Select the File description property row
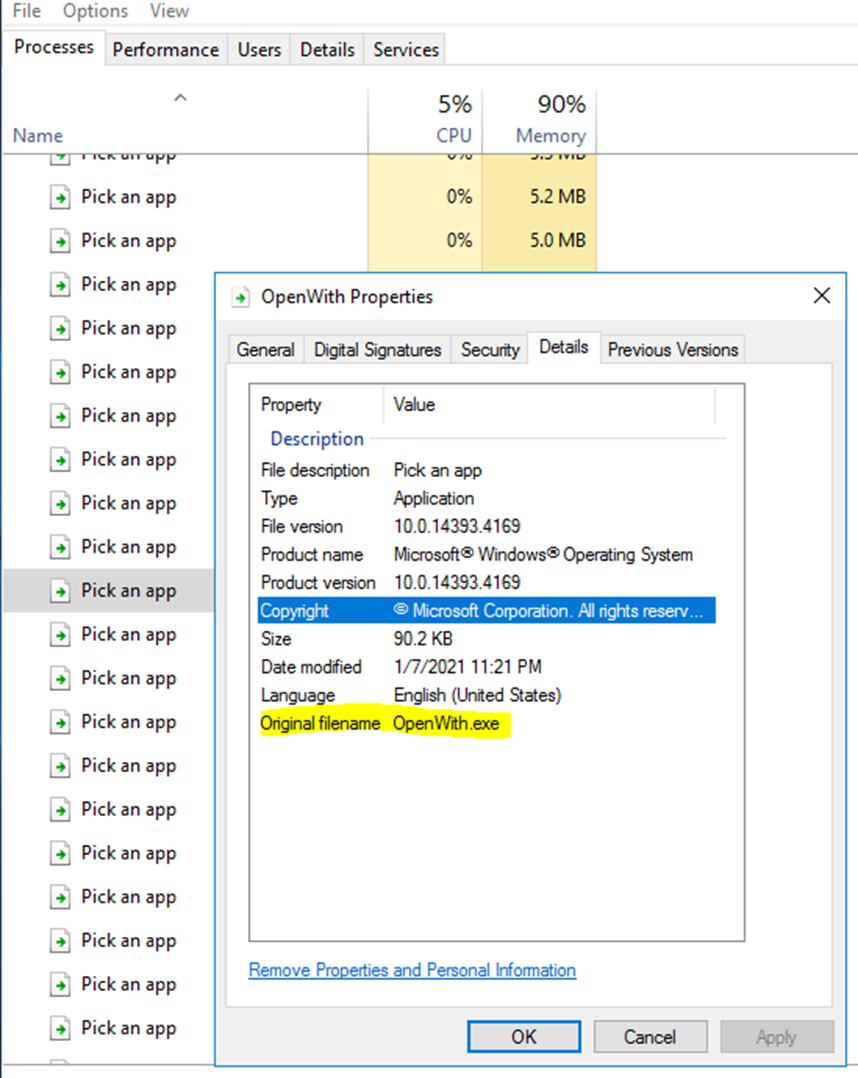The width and height of the screenshot is (858, 1078). point(487,470)
